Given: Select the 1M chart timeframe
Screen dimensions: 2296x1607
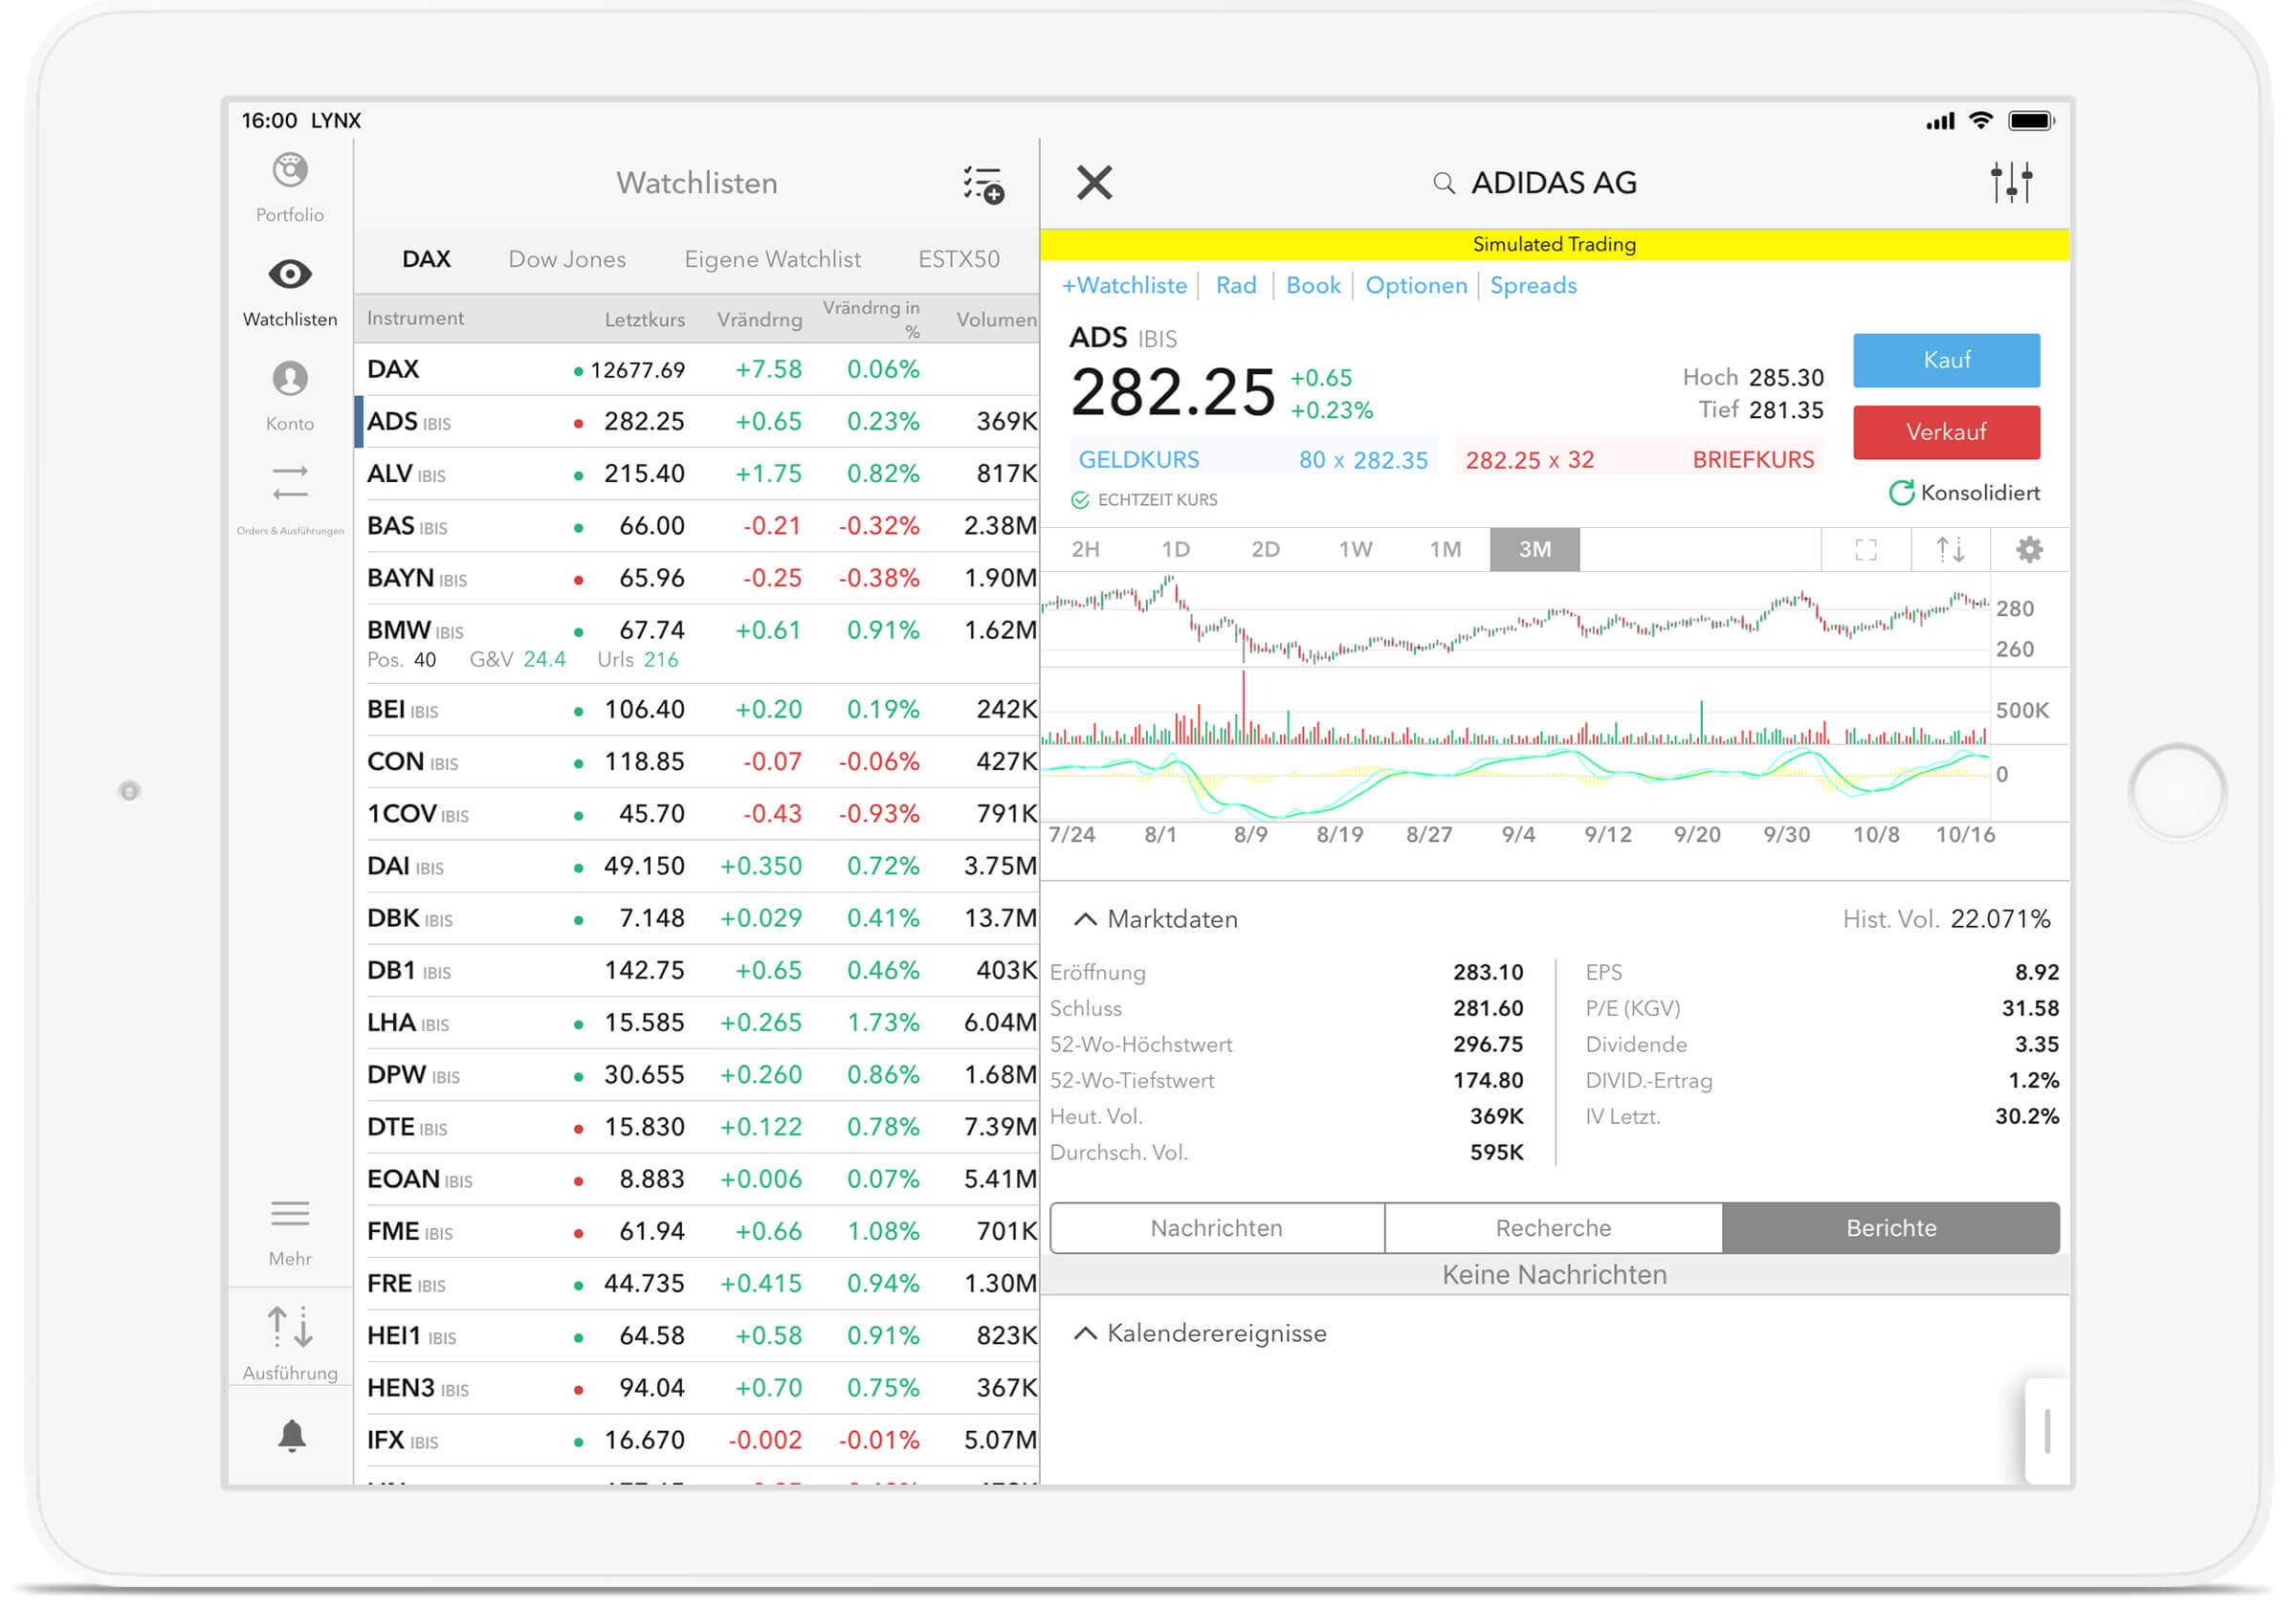Looking at the screenshot, I should click(x=1445, y=550).
